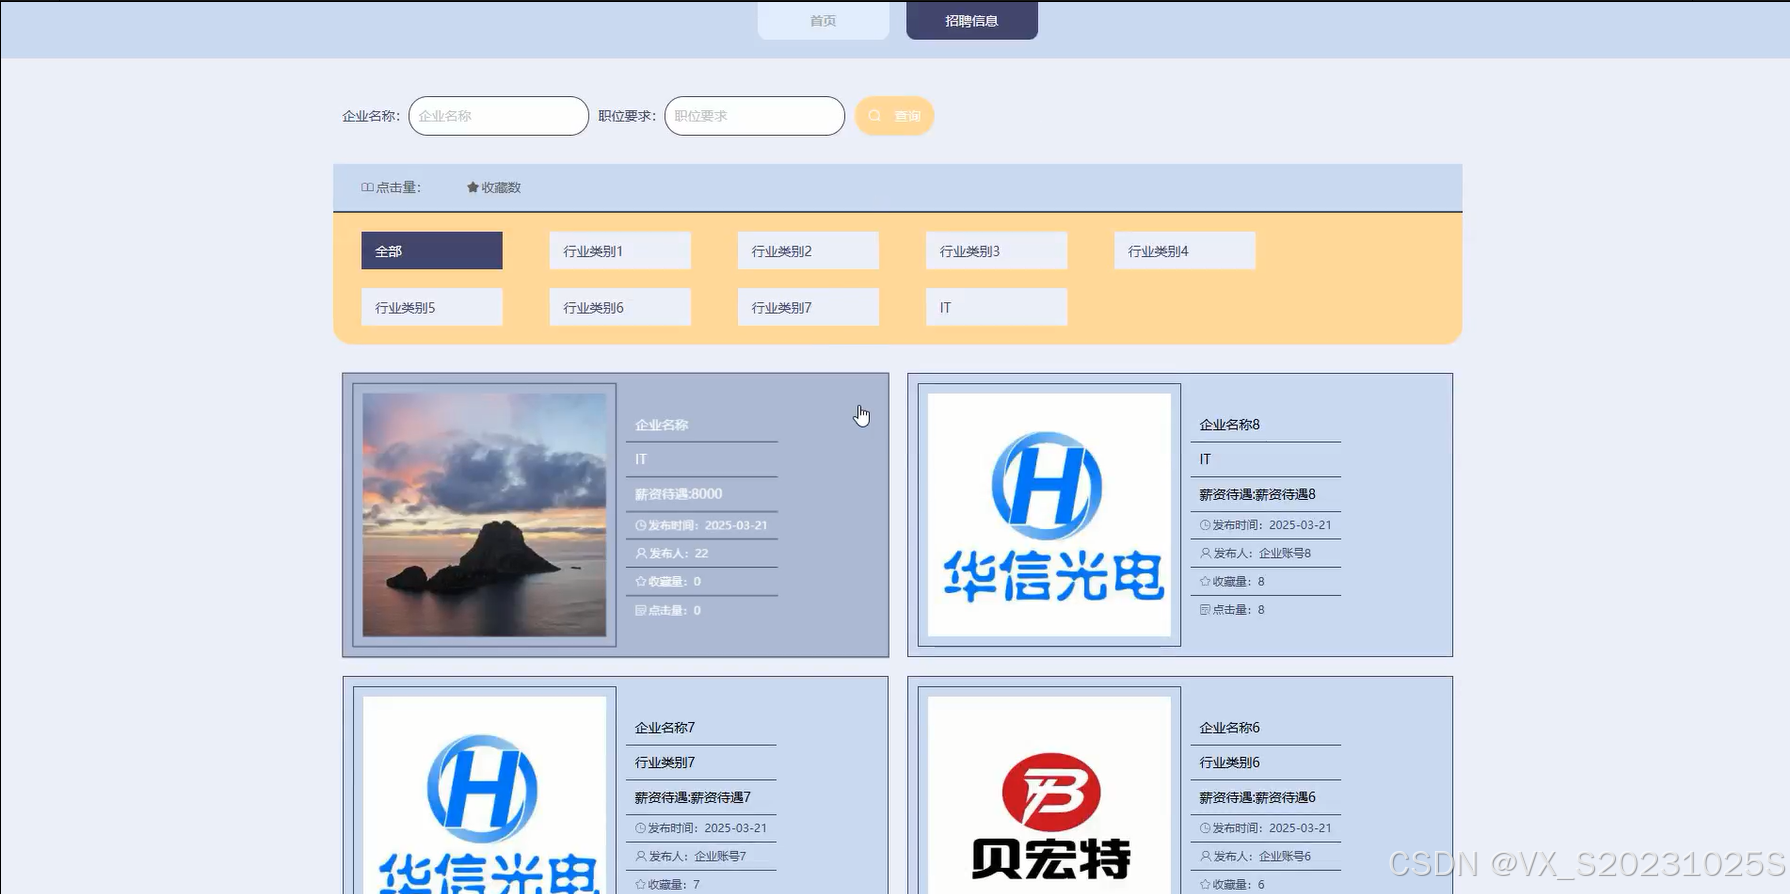Image resolution: width=1790 pixels, height=894 pixels.
Task: Select the 行业类别6 category filter
Action: [620, 307]
